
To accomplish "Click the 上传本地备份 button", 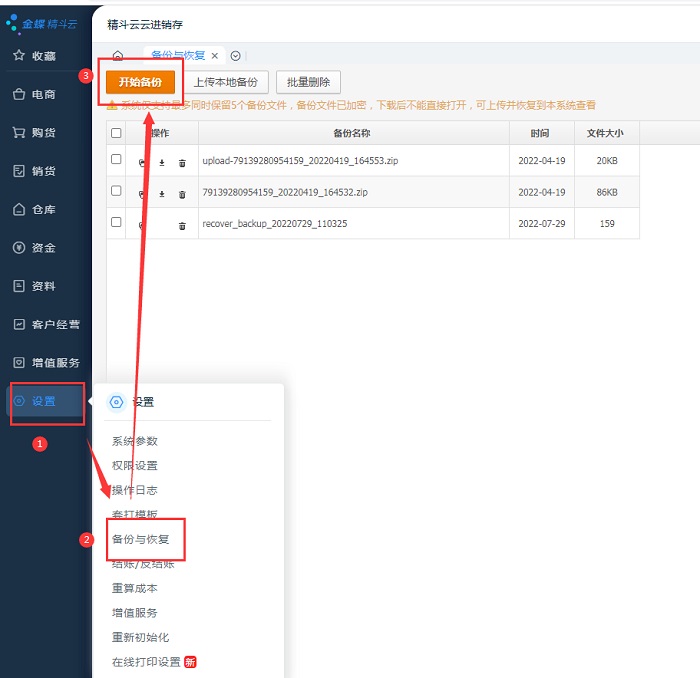I will point(225,82).
